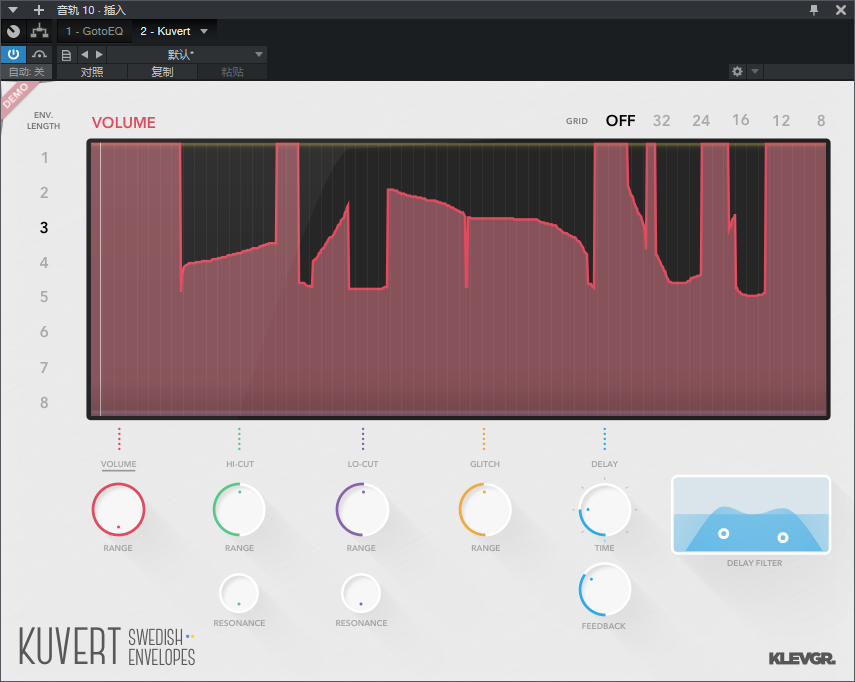855x682 pixels.
Task: Click the orange dotted glitch indicator
Action: point(484,439)
